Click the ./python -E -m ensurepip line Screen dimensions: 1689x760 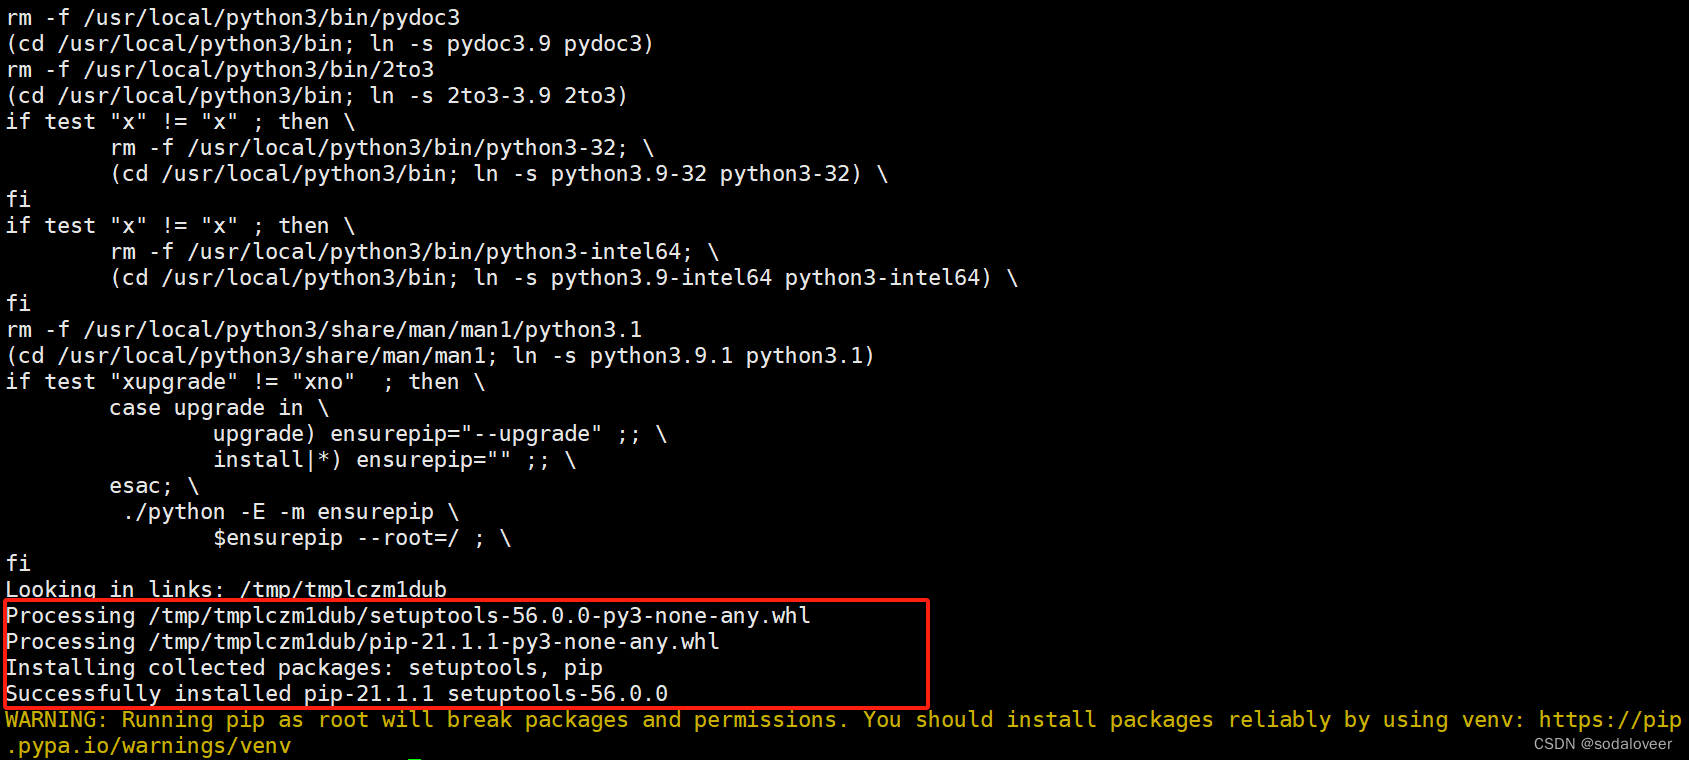291,512
